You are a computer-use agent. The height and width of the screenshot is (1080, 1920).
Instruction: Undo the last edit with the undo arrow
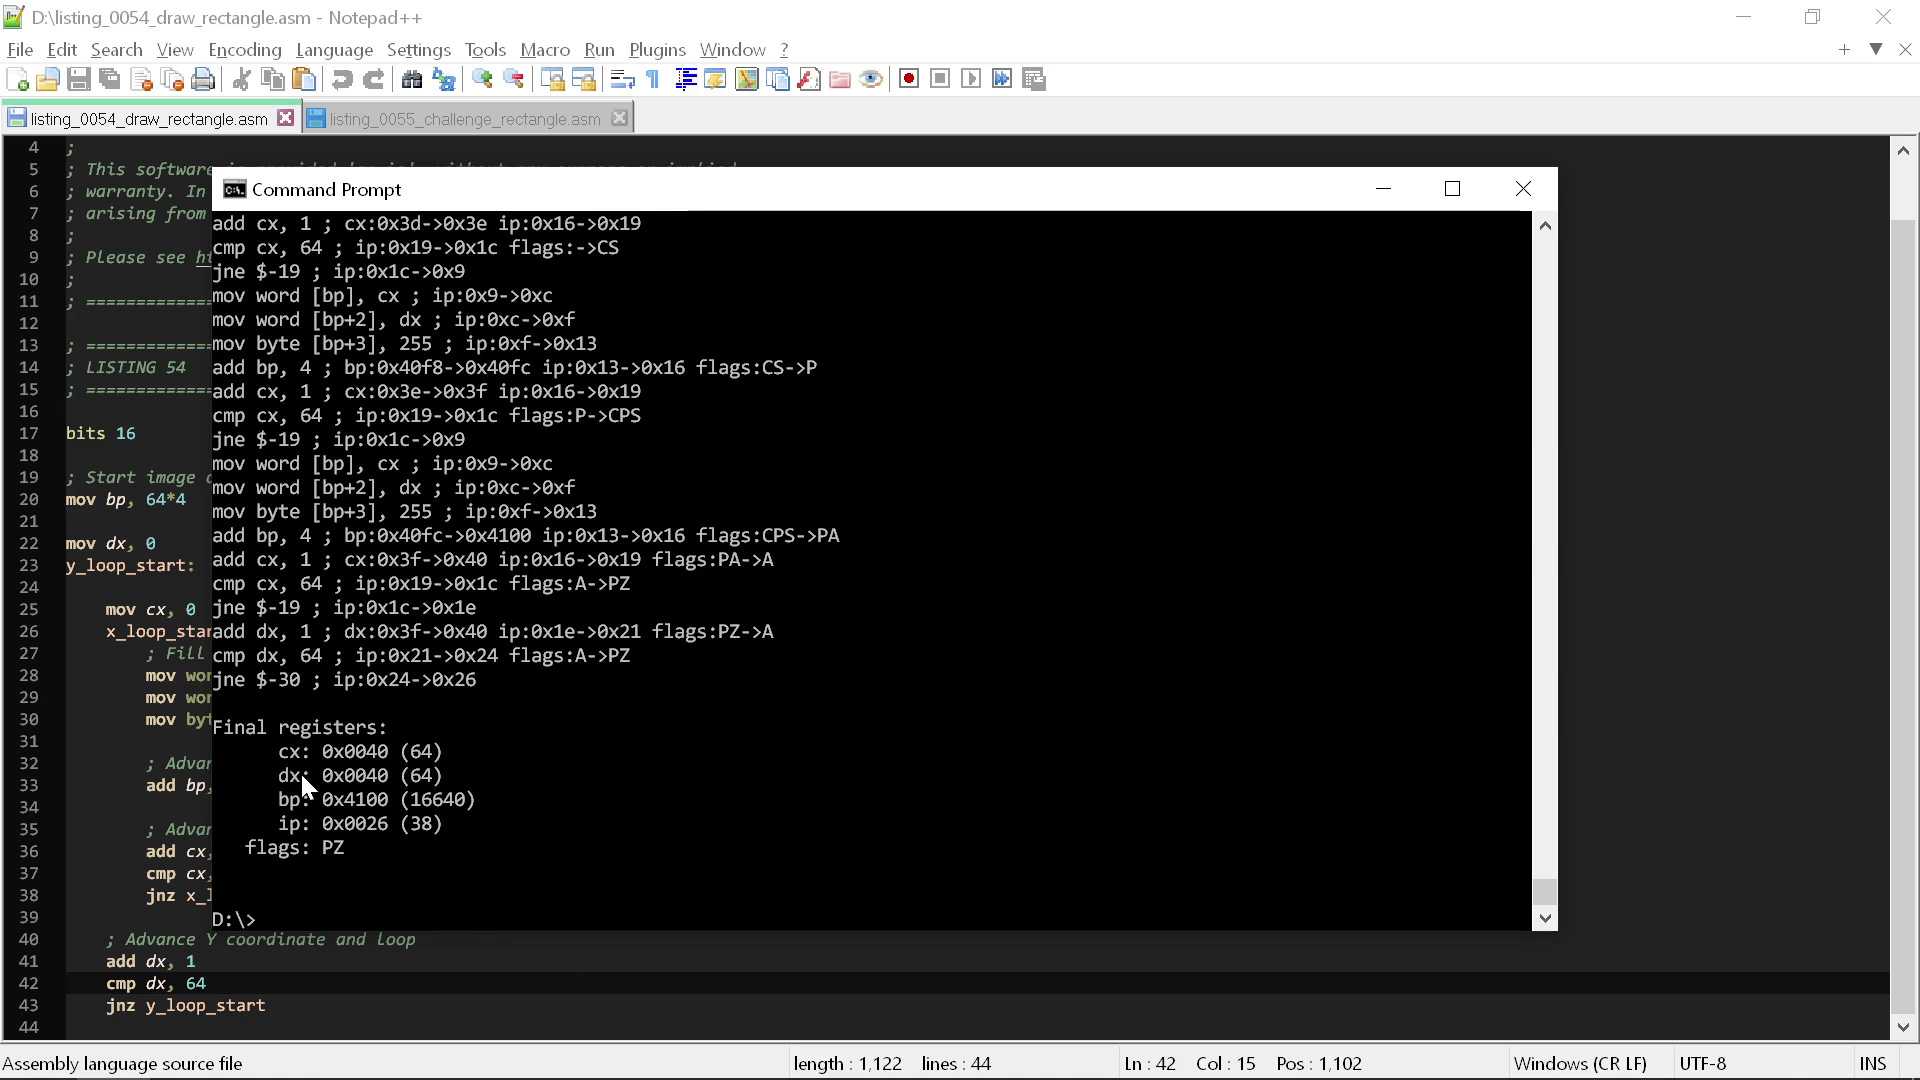pyautogui.click(x=342, y=79)
